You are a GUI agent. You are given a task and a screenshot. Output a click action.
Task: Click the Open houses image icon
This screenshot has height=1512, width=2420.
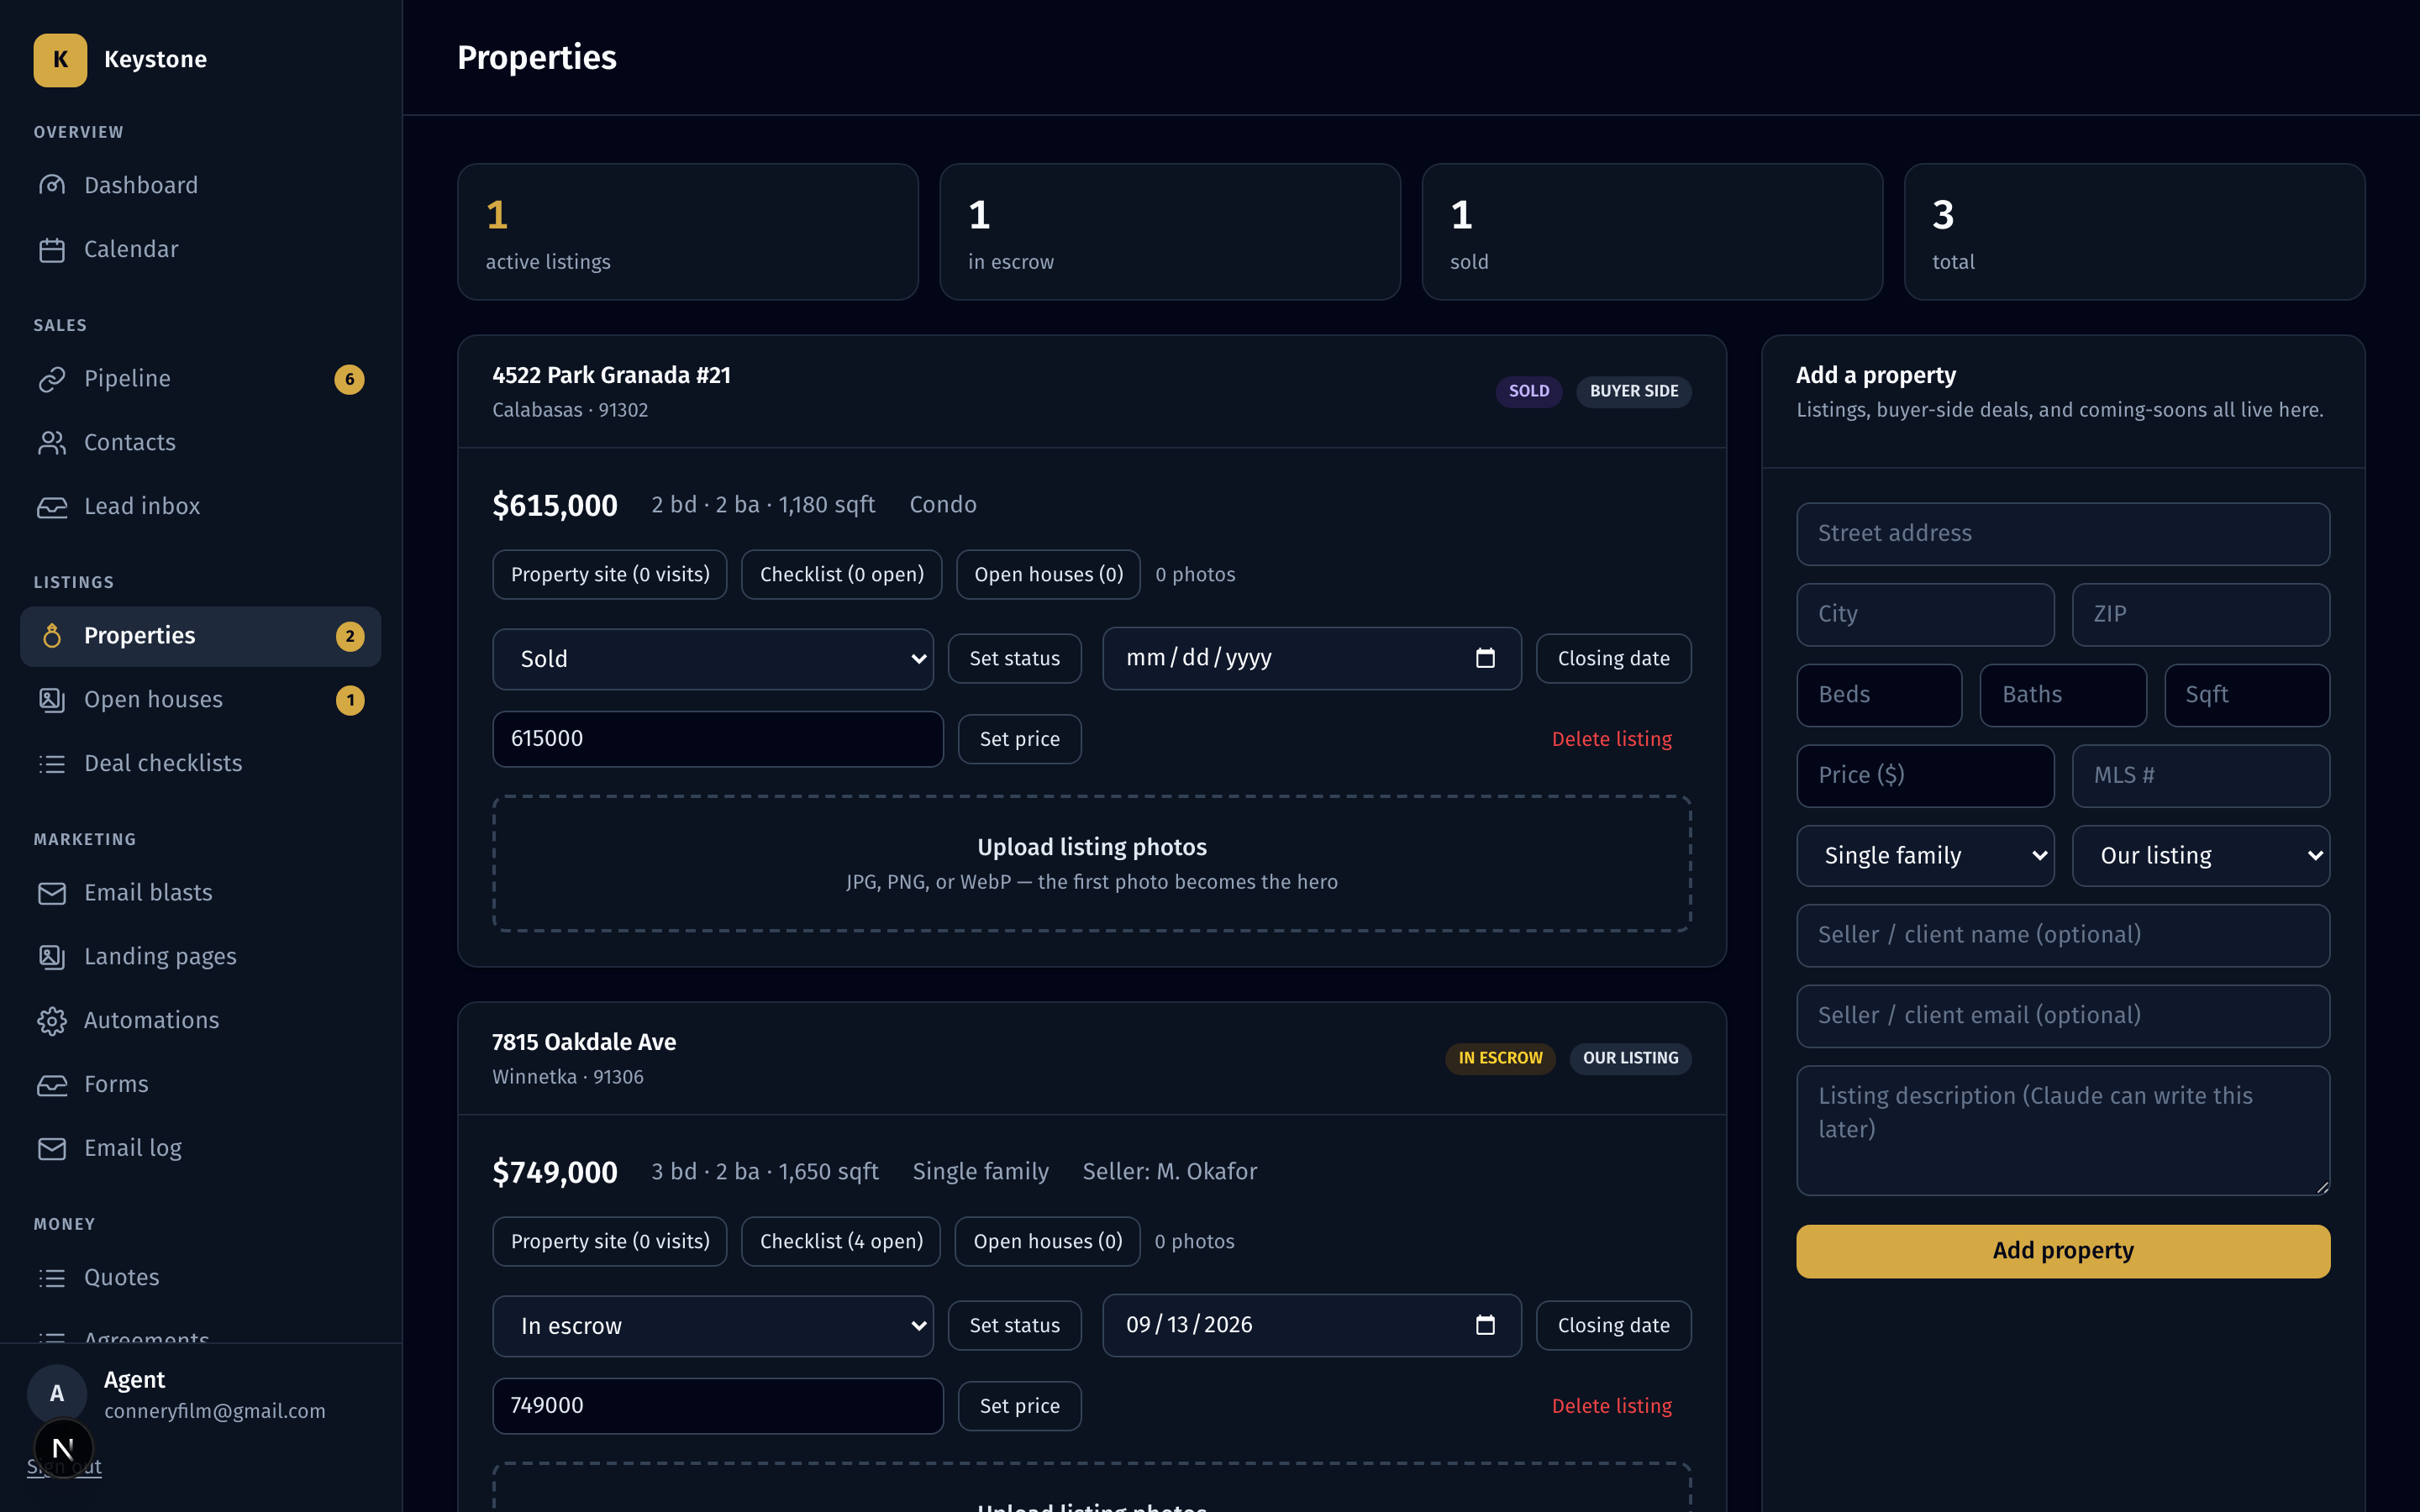coord(52,700)
